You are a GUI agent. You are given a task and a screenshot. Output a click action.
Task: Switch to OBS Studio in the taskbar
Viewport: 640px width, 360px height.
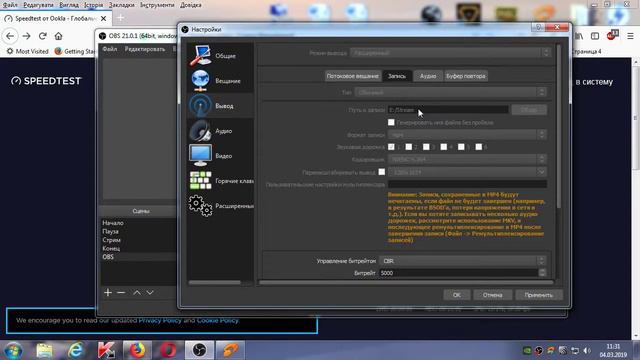[x=199, y=350]
